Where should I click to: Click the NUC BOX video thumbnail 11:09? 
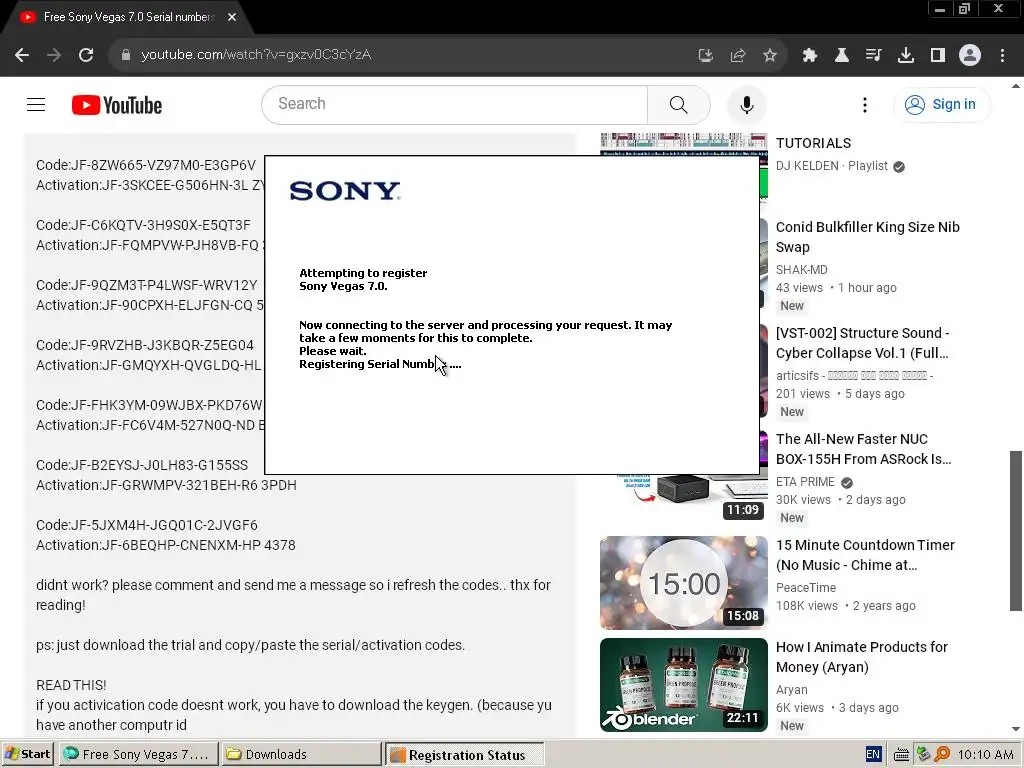point(683,498)
